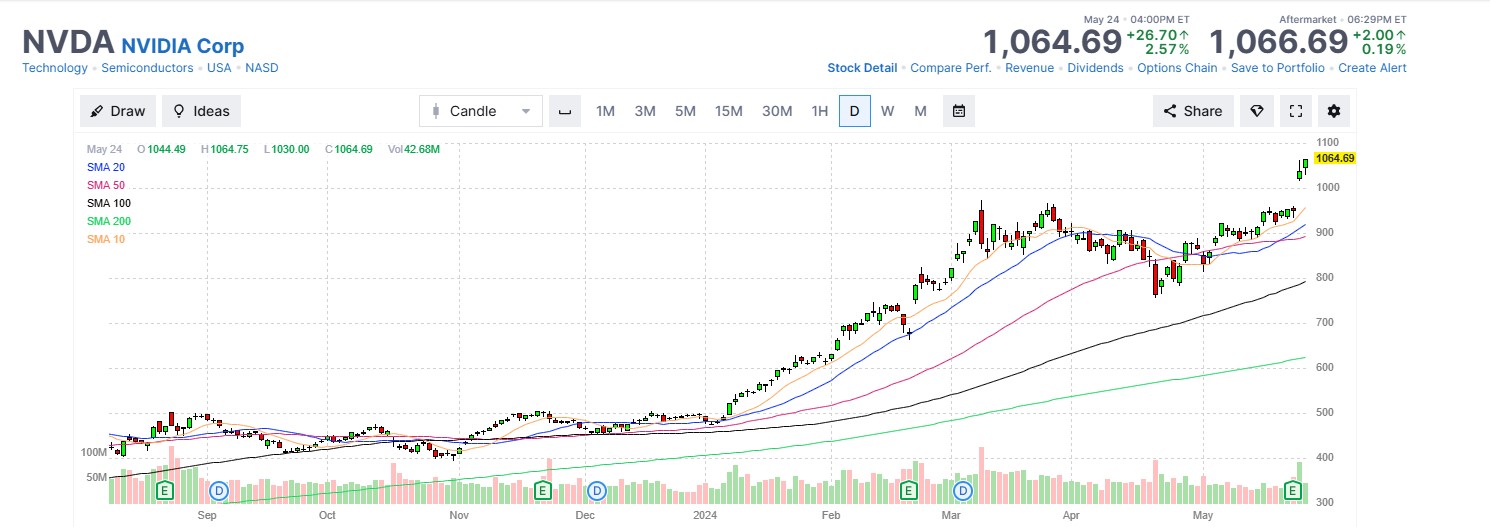This screenshot has width=1490, height=527.
Task: Open the Options Chain link
Action: 1177,68
